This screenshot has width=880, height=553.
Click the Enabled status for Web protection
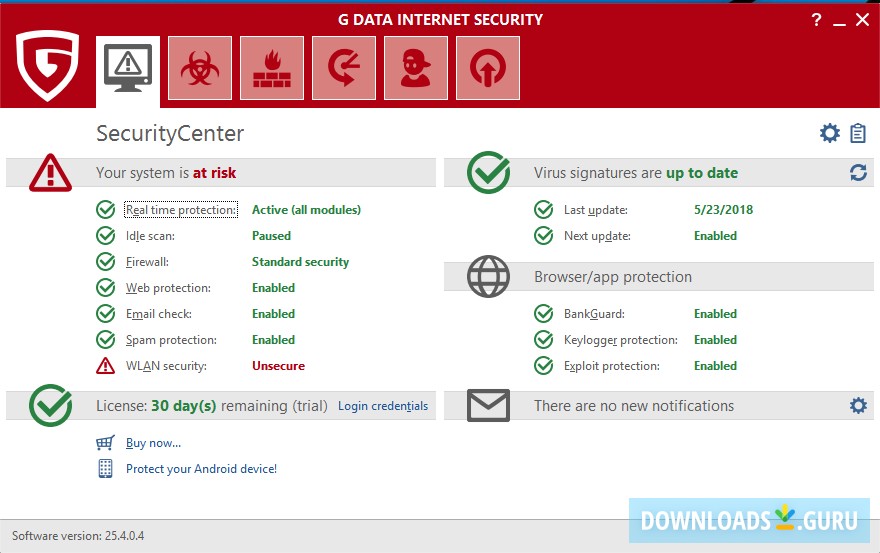273,287
